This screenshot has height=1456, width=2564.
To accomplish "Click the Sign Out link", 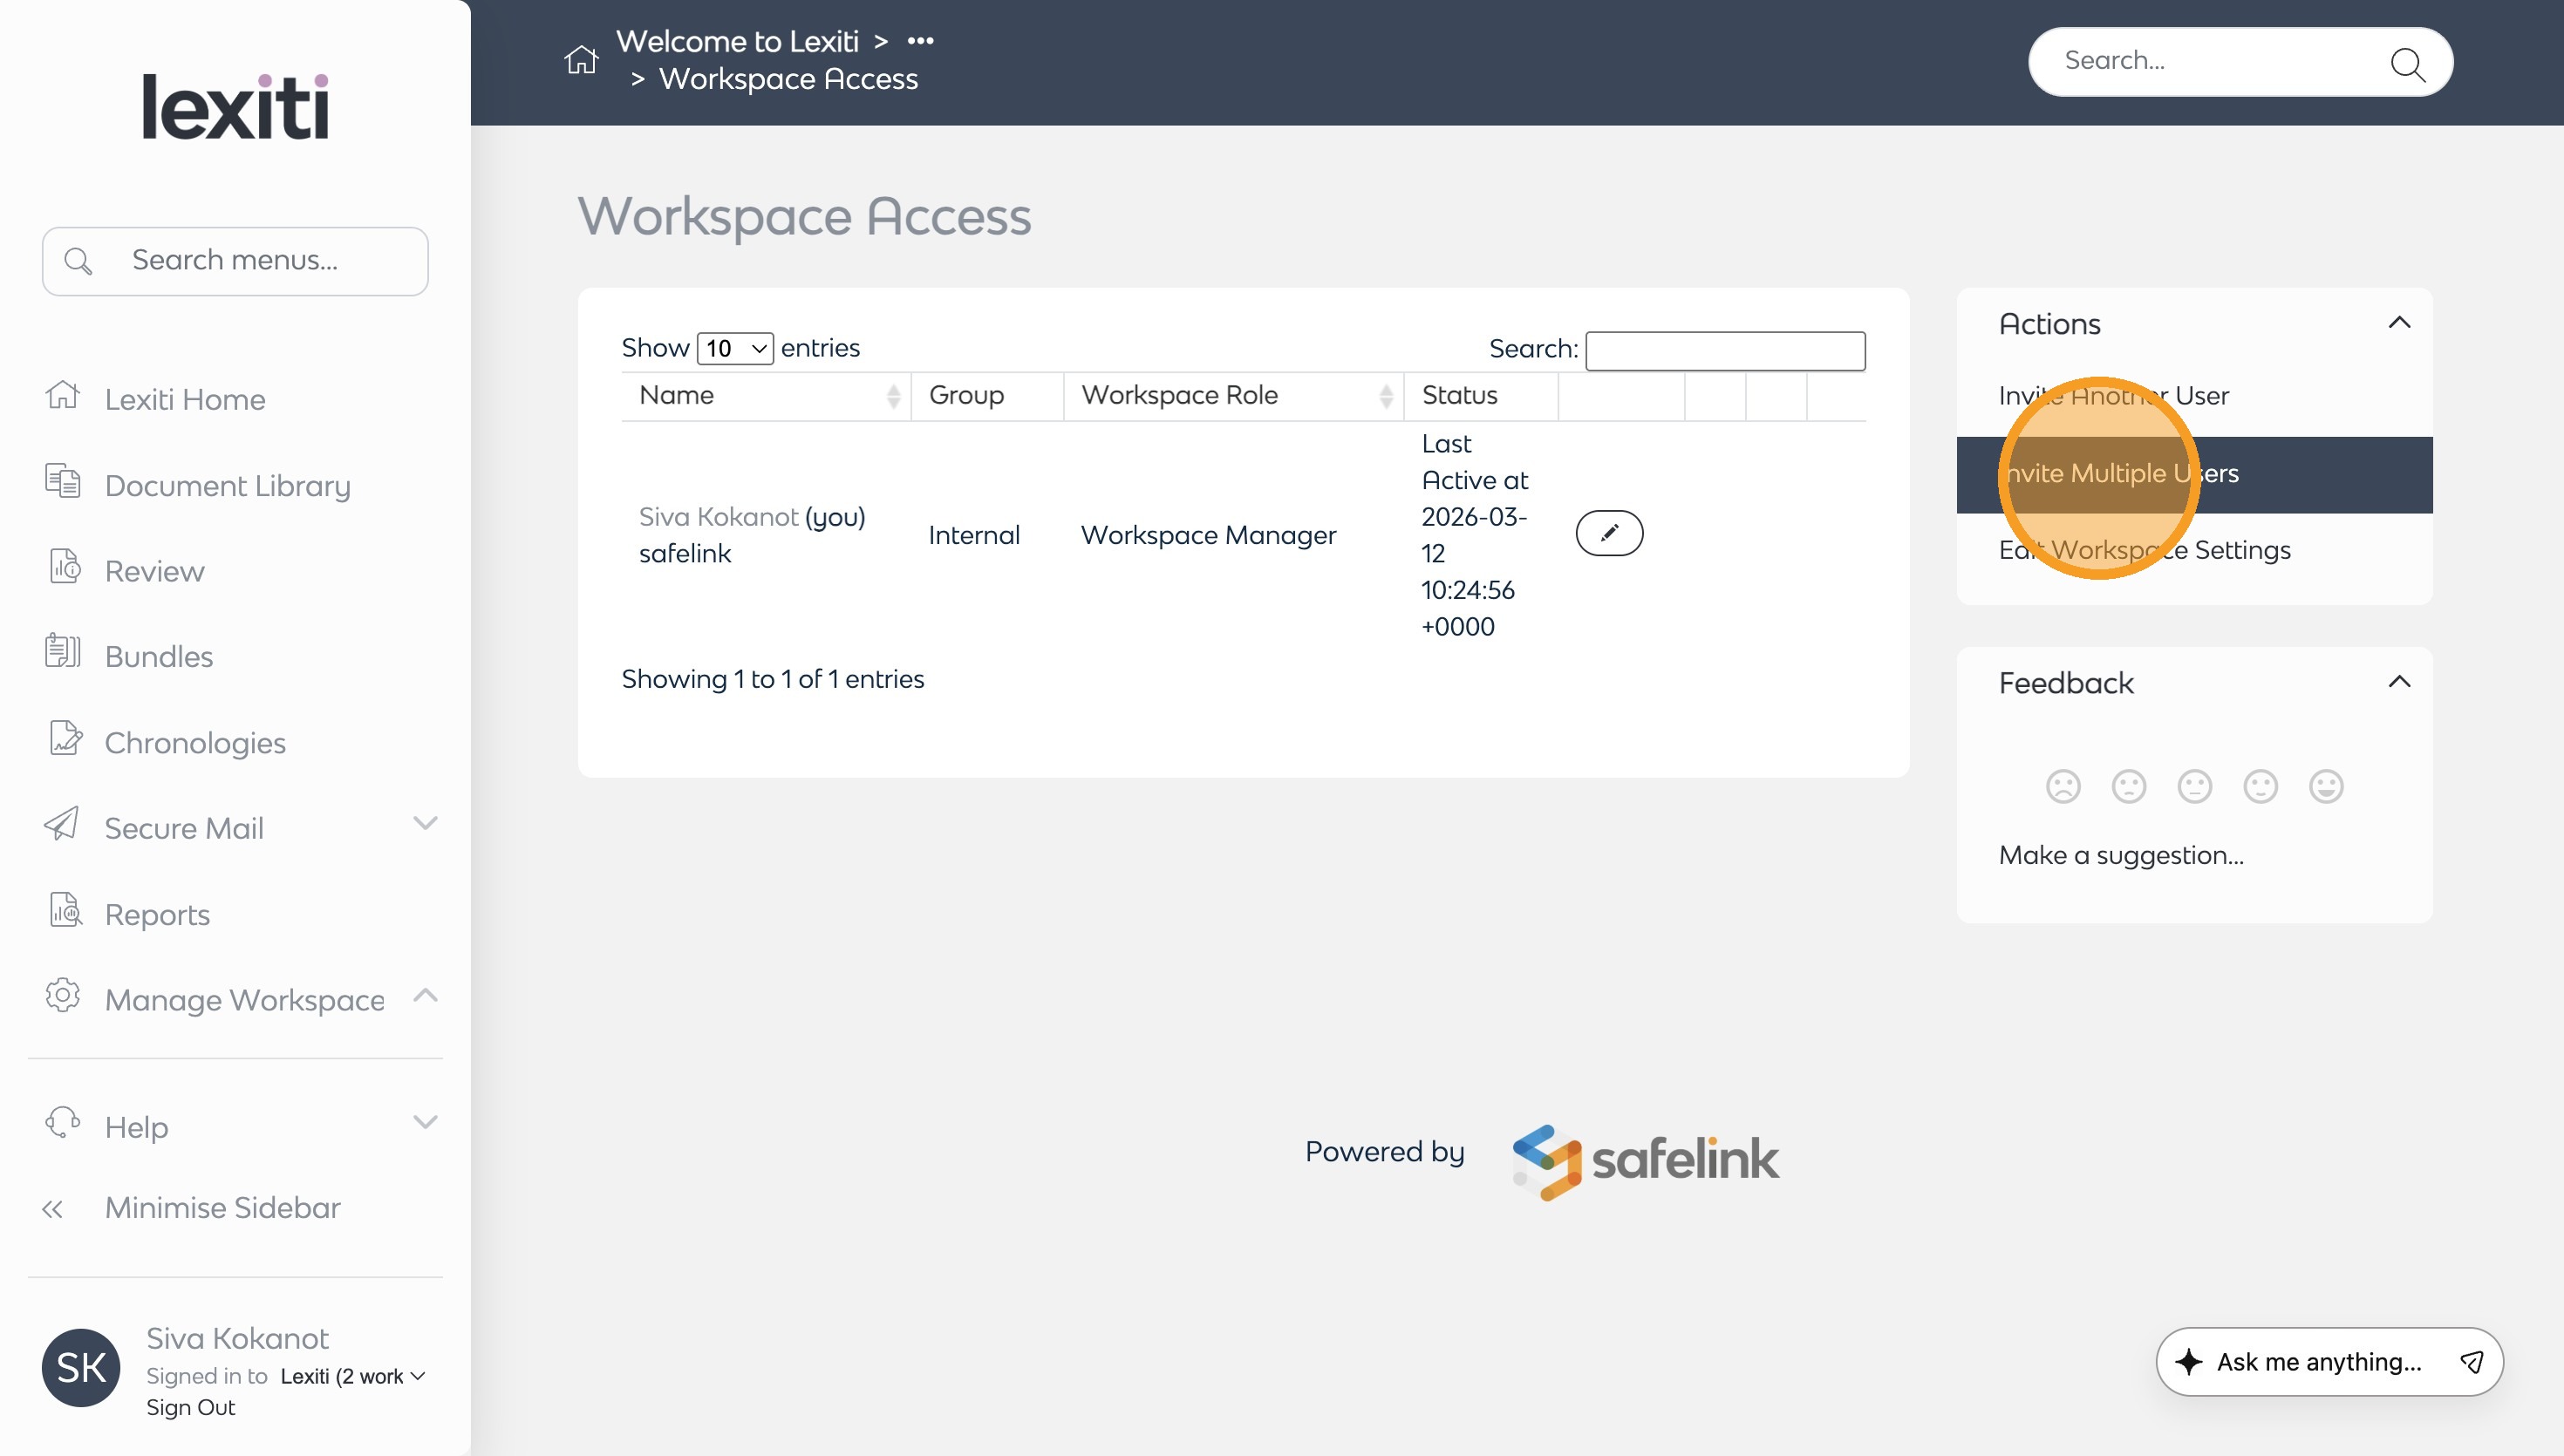I will click(190, 1407).
